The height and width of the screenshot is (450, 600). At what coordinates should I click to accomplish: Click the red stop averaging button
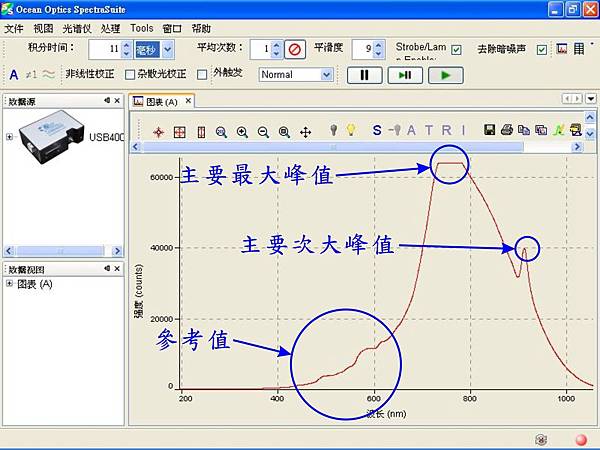point(295,49)
